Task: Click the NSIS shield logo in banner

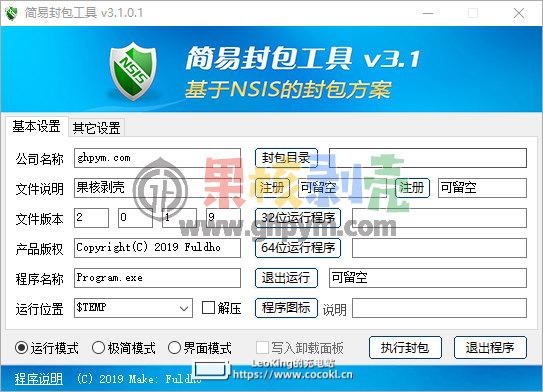Action: pyautogui.click(x=133, y=71)
